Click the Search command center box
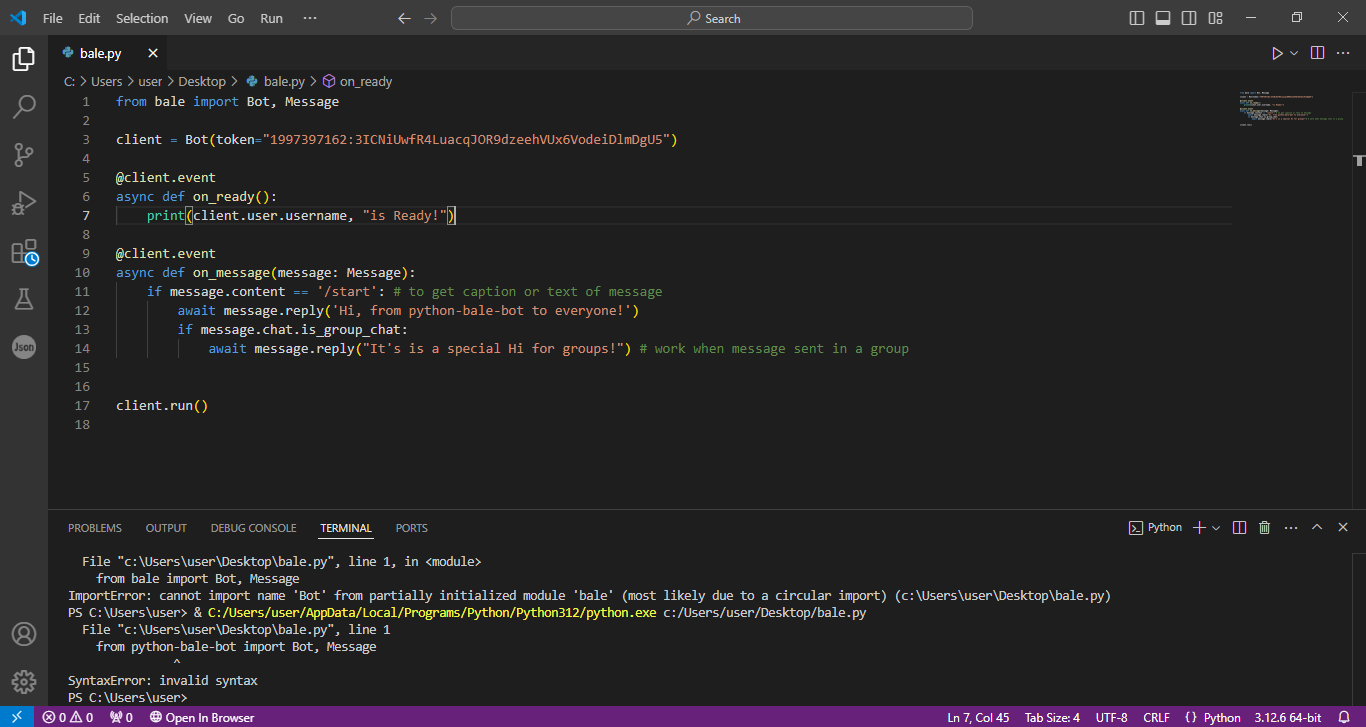 pos(712,18)
